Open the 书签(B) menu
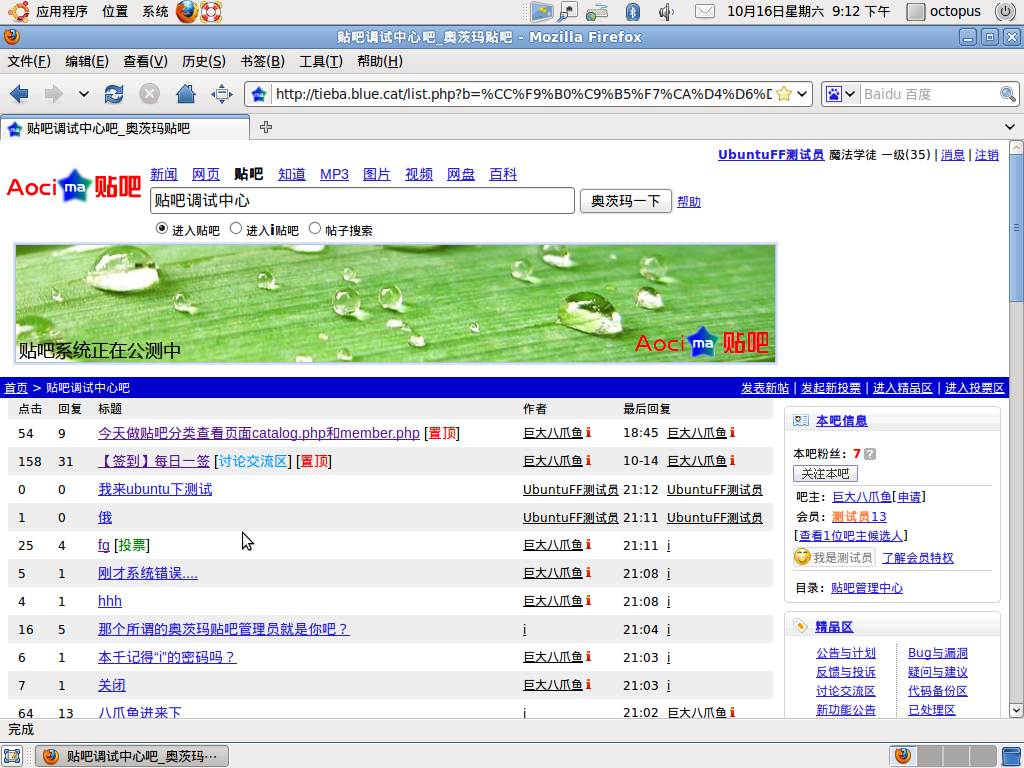 click(263, 61)
